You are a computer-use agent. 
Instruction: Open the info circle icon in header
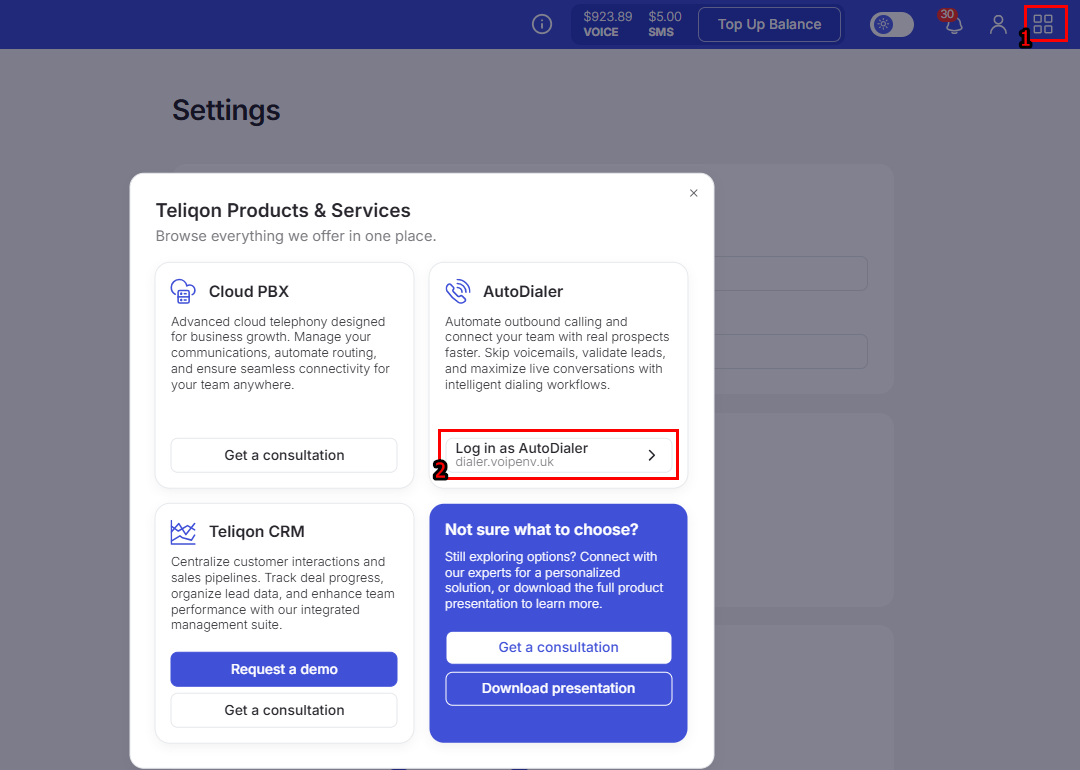tap(542, 25)
